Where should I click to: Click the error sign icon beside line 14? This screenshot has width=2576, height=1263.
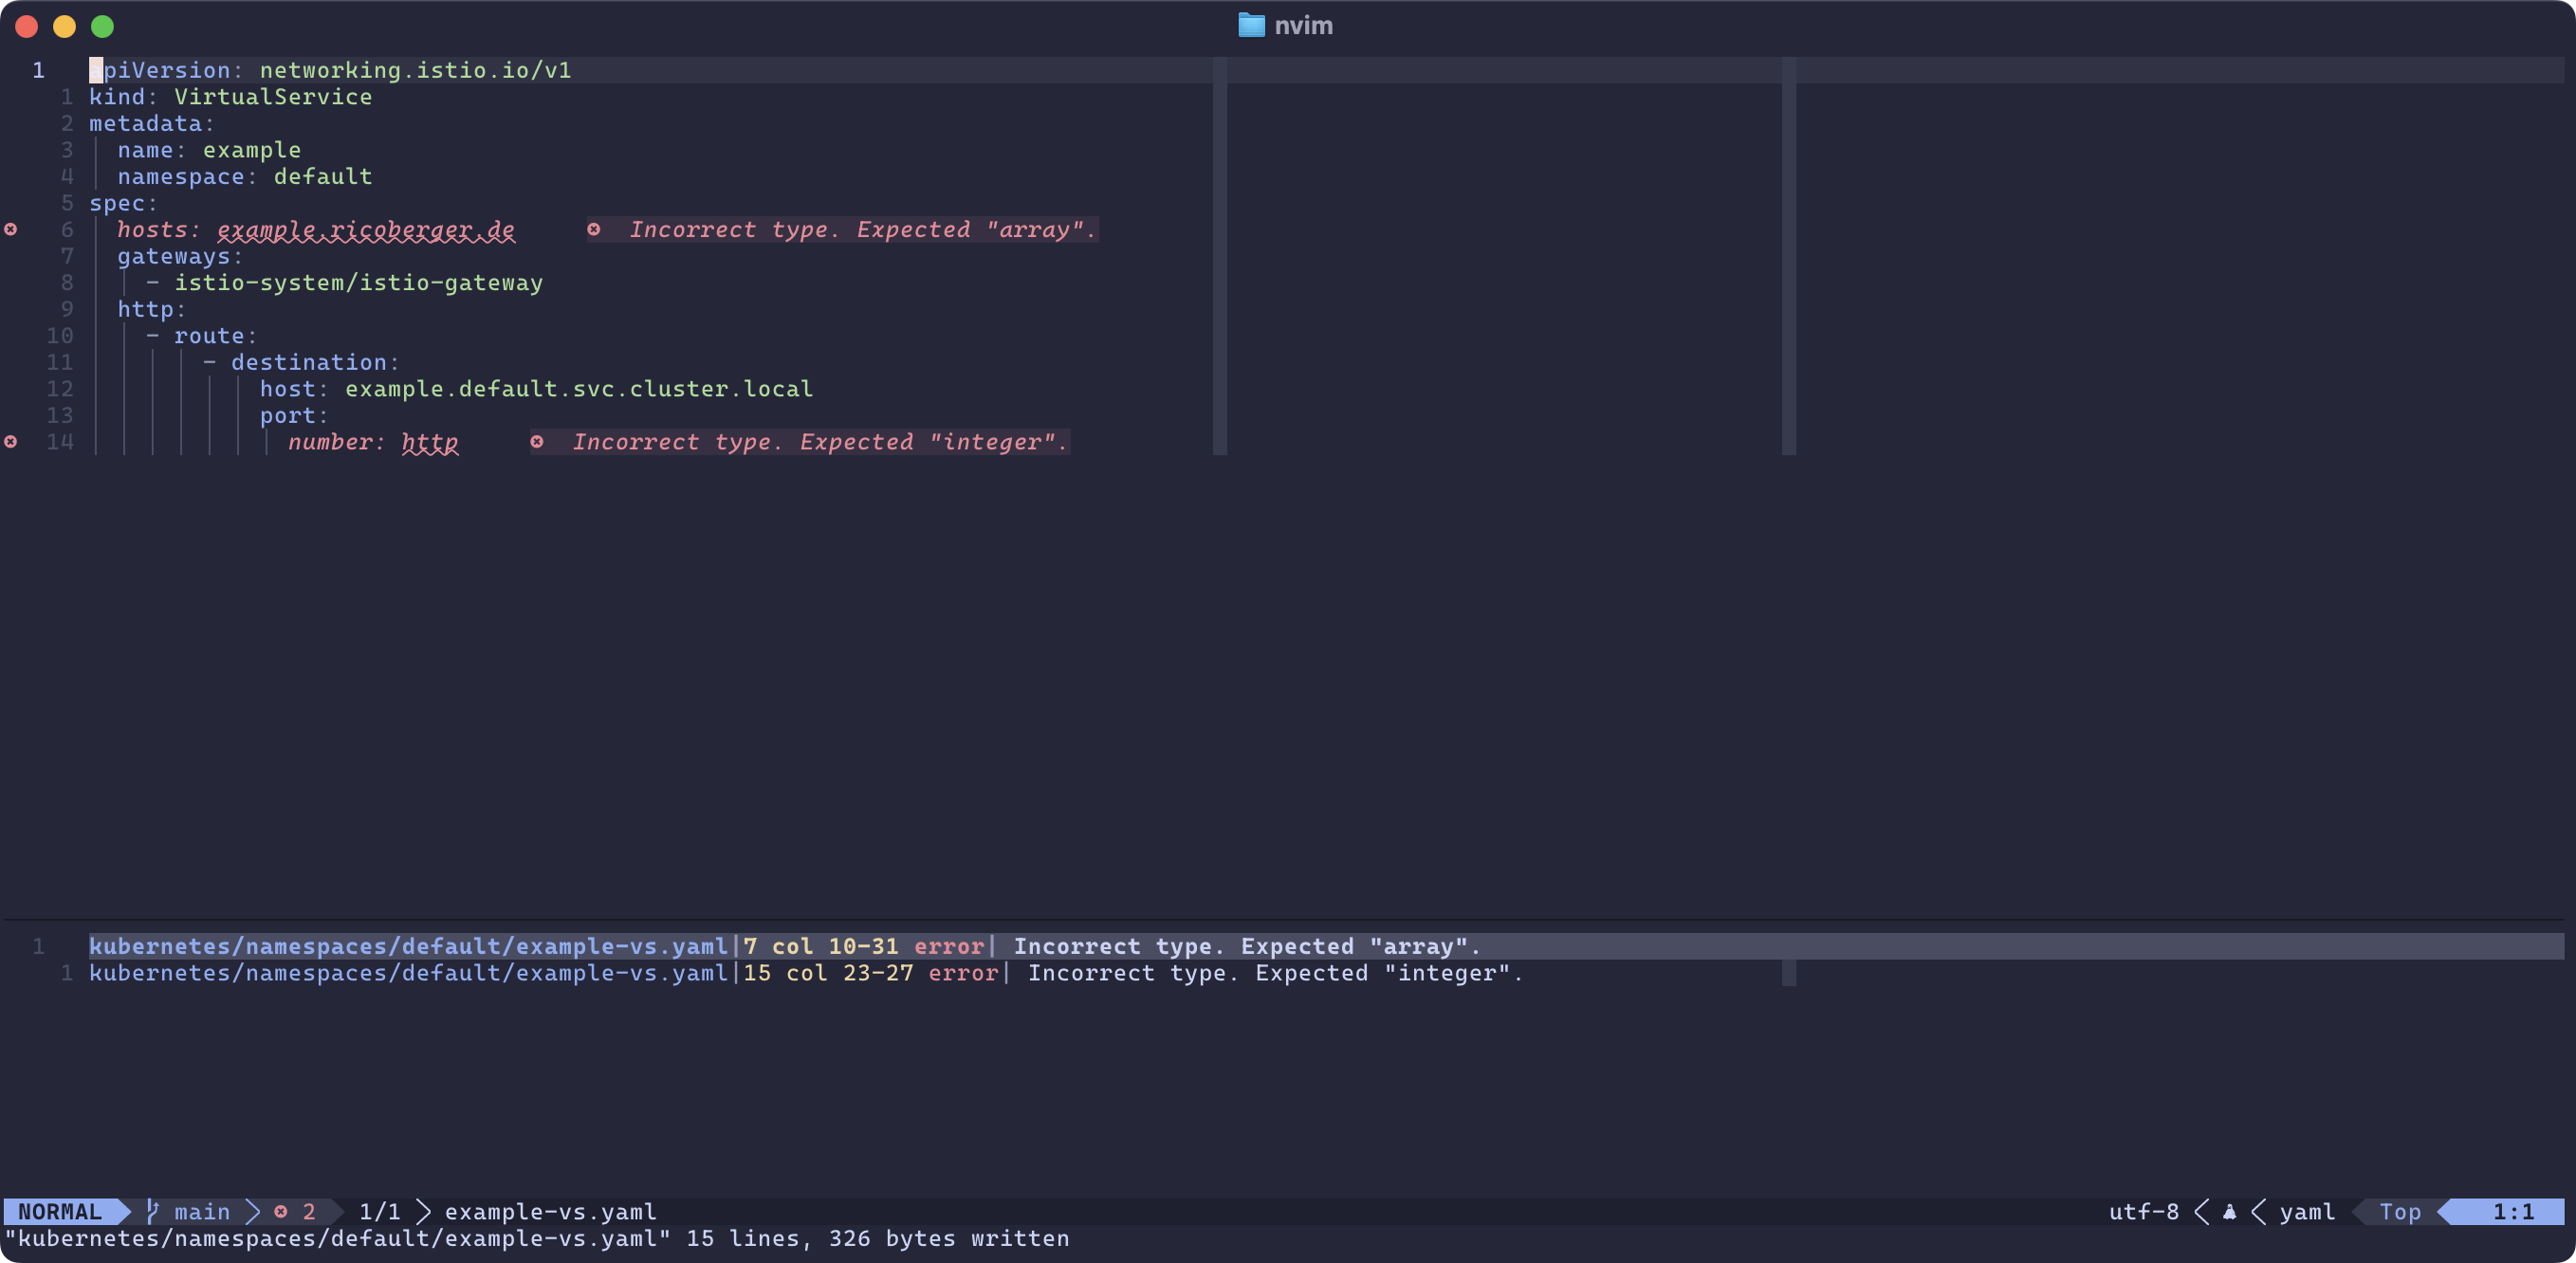click(11, 442)
